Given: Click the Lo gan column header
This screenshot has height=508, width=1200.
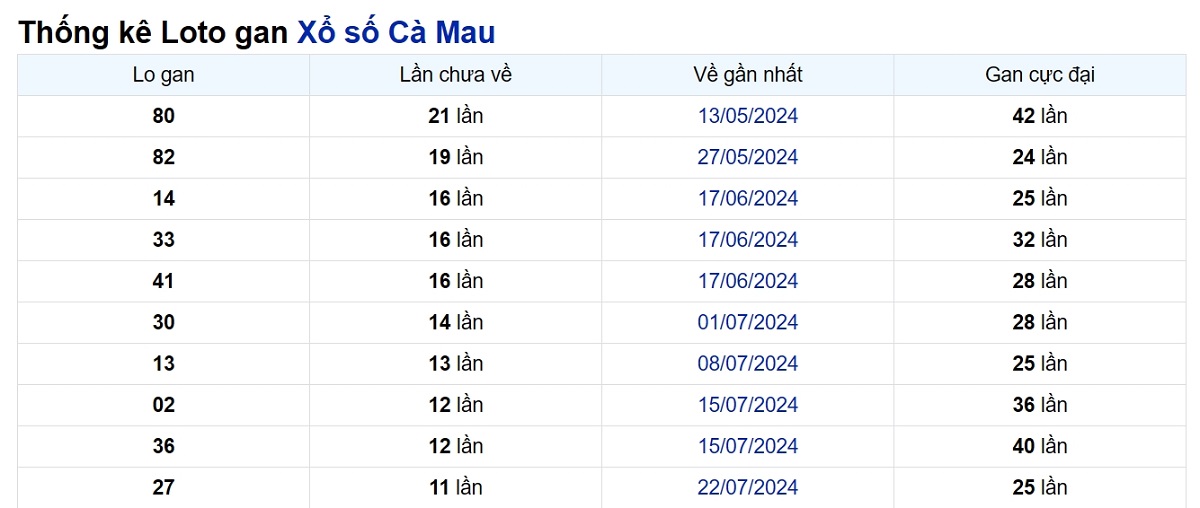Looking at the screenshot, I should point(164,75).
